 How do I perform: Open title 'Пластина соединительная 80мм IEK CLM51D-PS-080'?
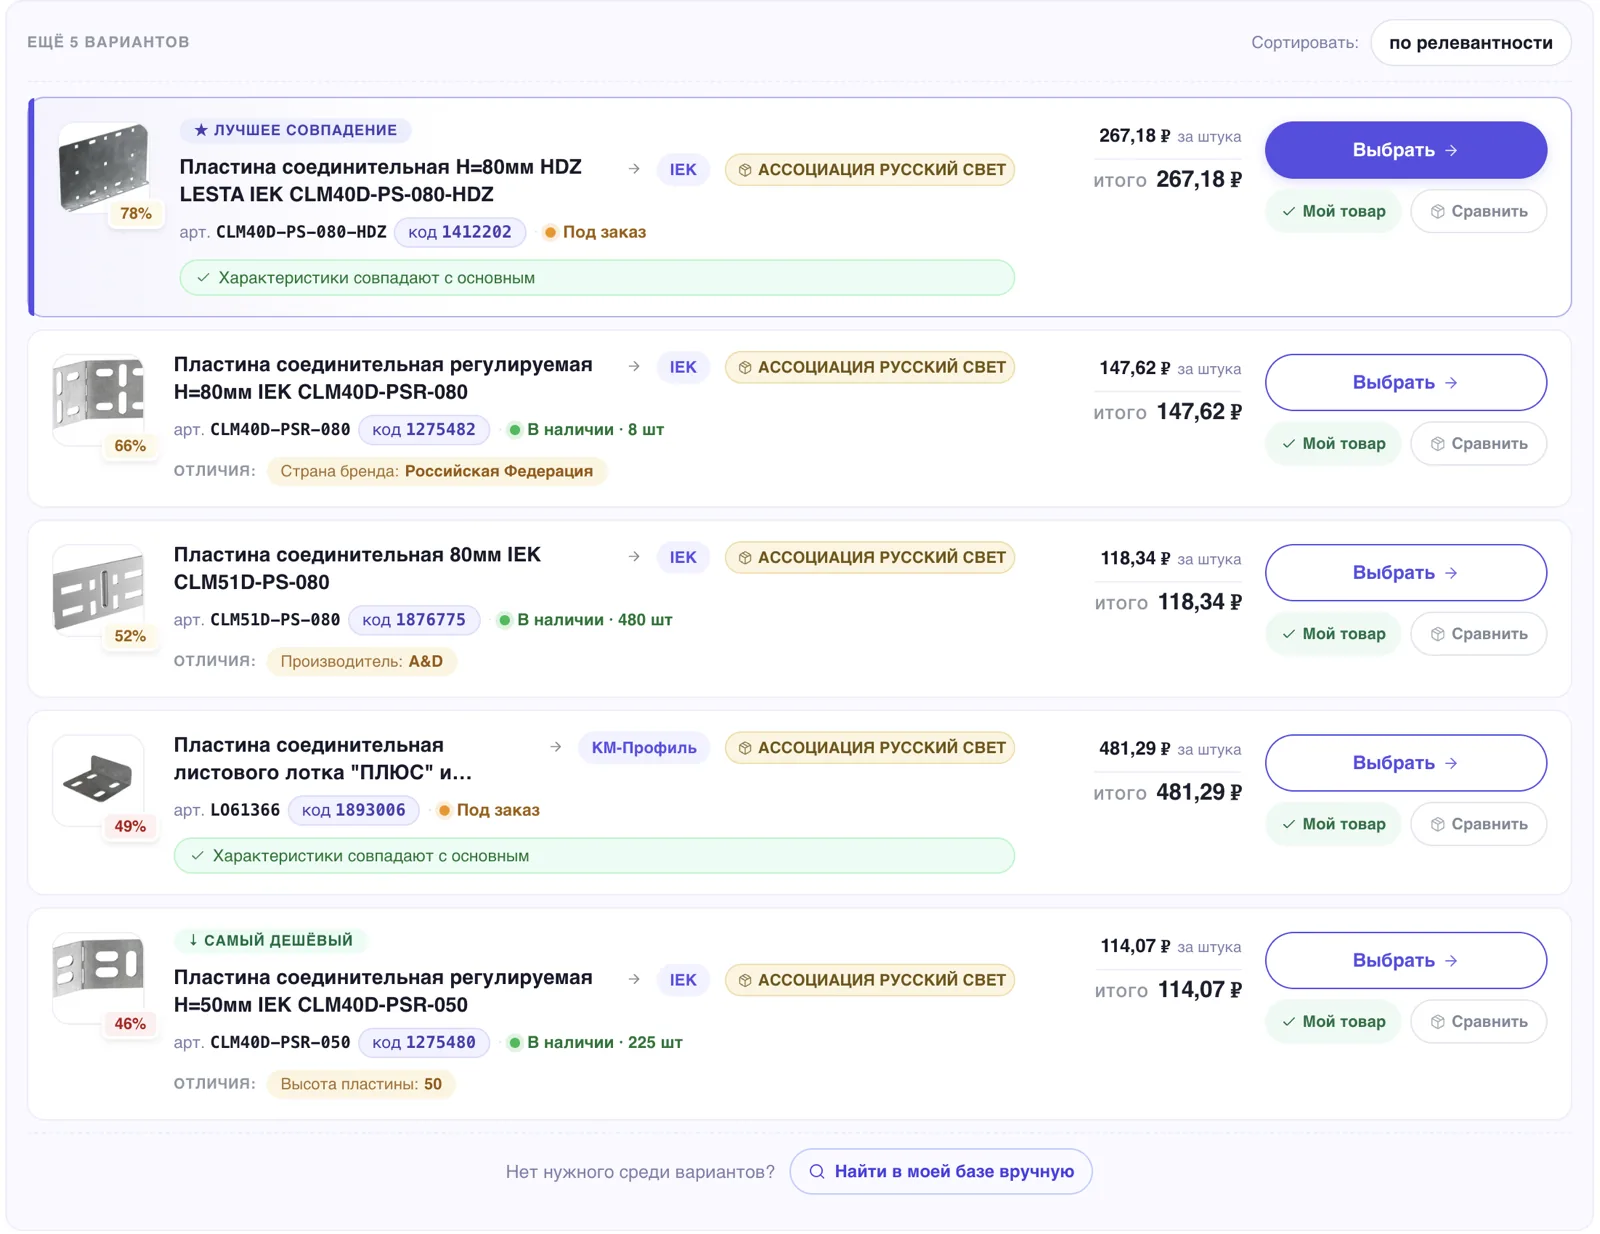(357, 568)
